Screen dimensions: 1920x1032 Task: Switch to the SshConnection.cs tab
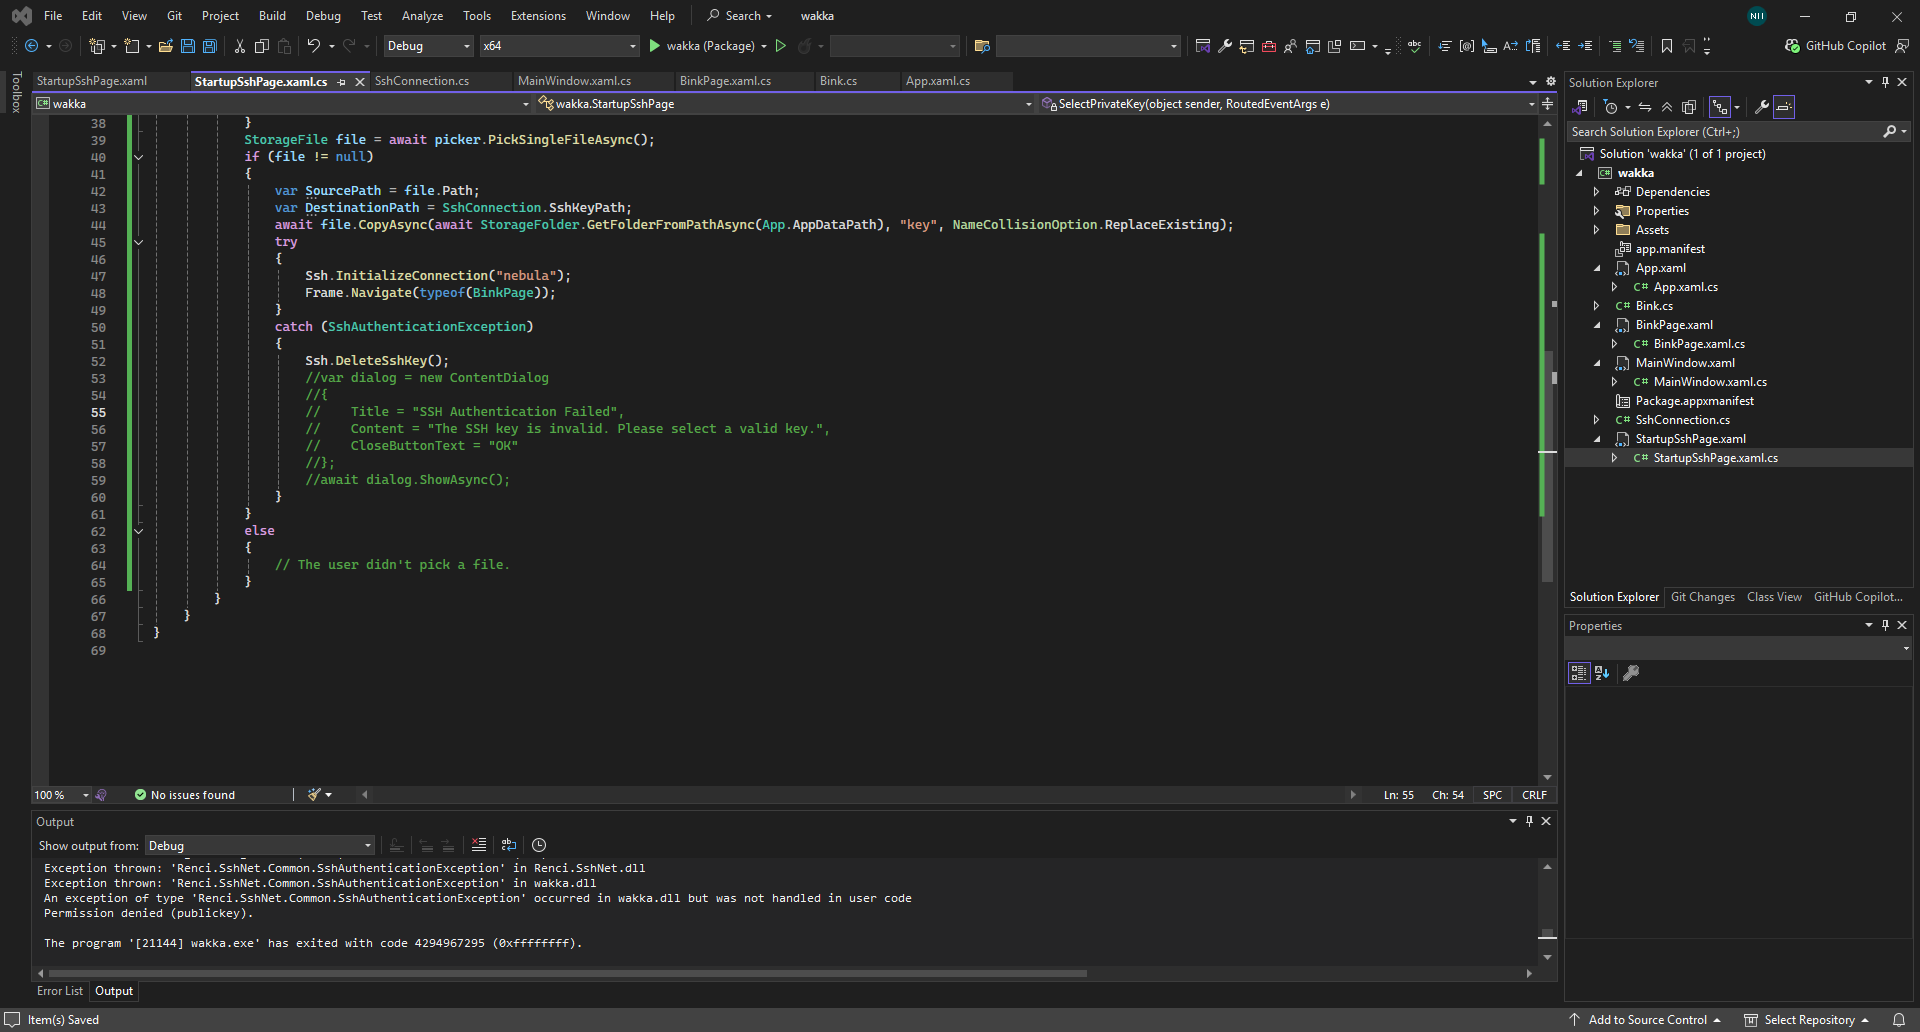click(x=422, y=81)
